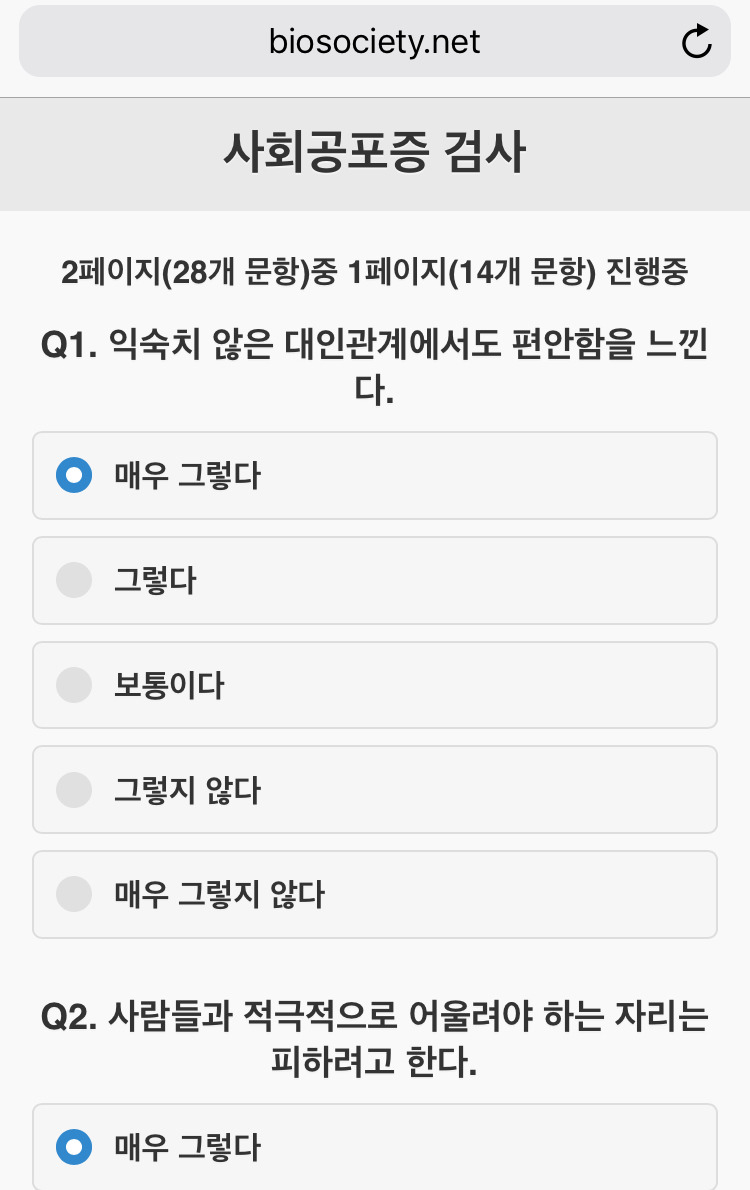The width and height of the screenshot is (750, 1190).
Task: Click the Q1 '그렇다' label text
Action: click(x=155, y=581)
